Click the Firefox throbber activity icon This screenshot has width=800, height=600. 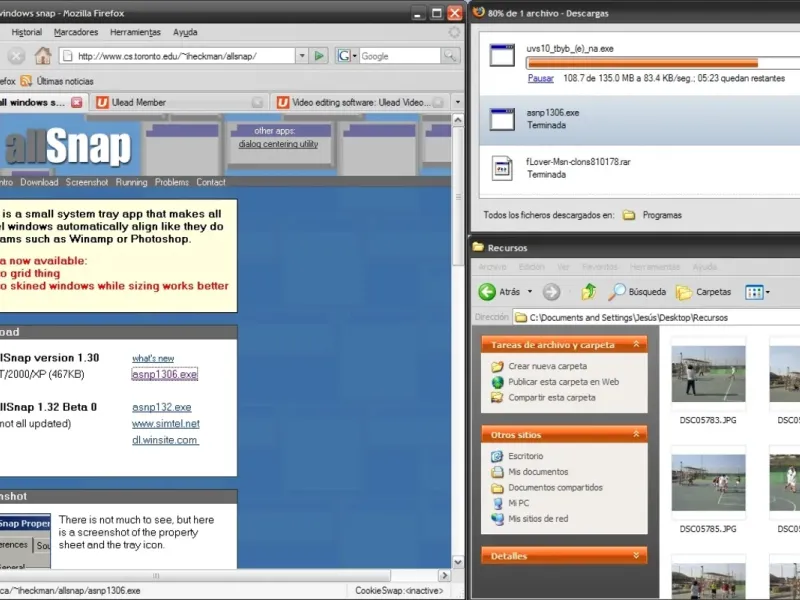pos(454,32)
